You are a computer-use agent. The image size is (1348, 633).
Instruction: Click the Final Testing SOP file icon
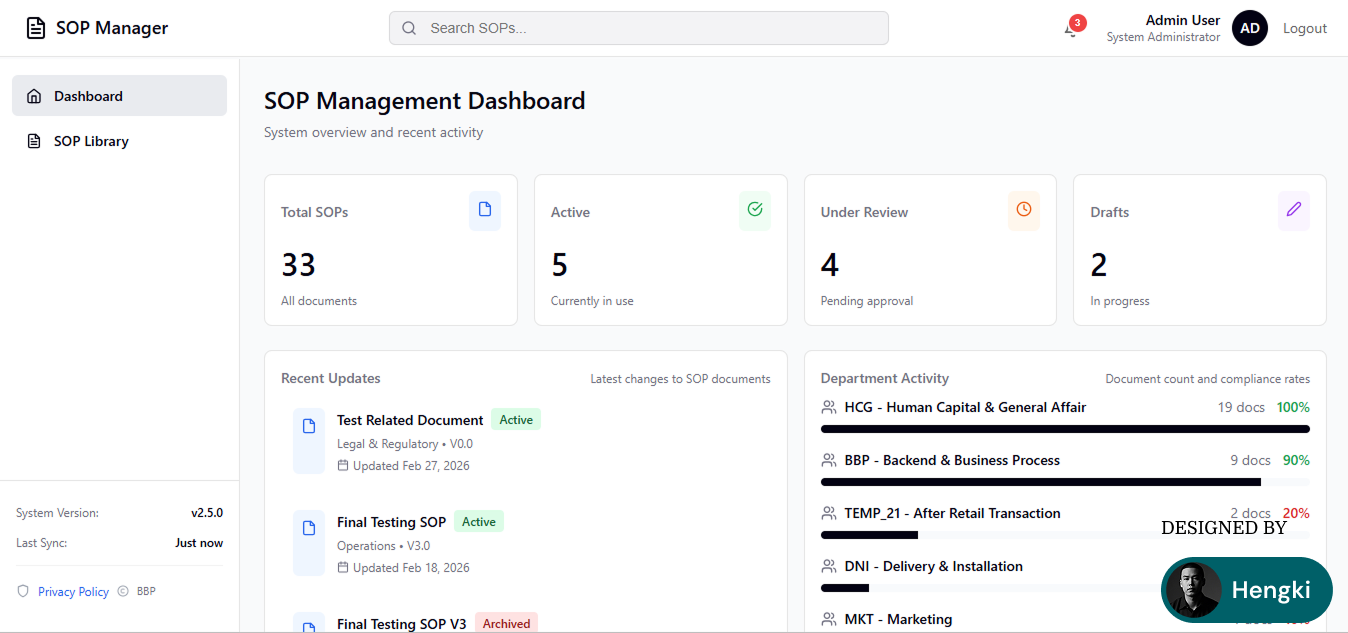tap(309, 529)
